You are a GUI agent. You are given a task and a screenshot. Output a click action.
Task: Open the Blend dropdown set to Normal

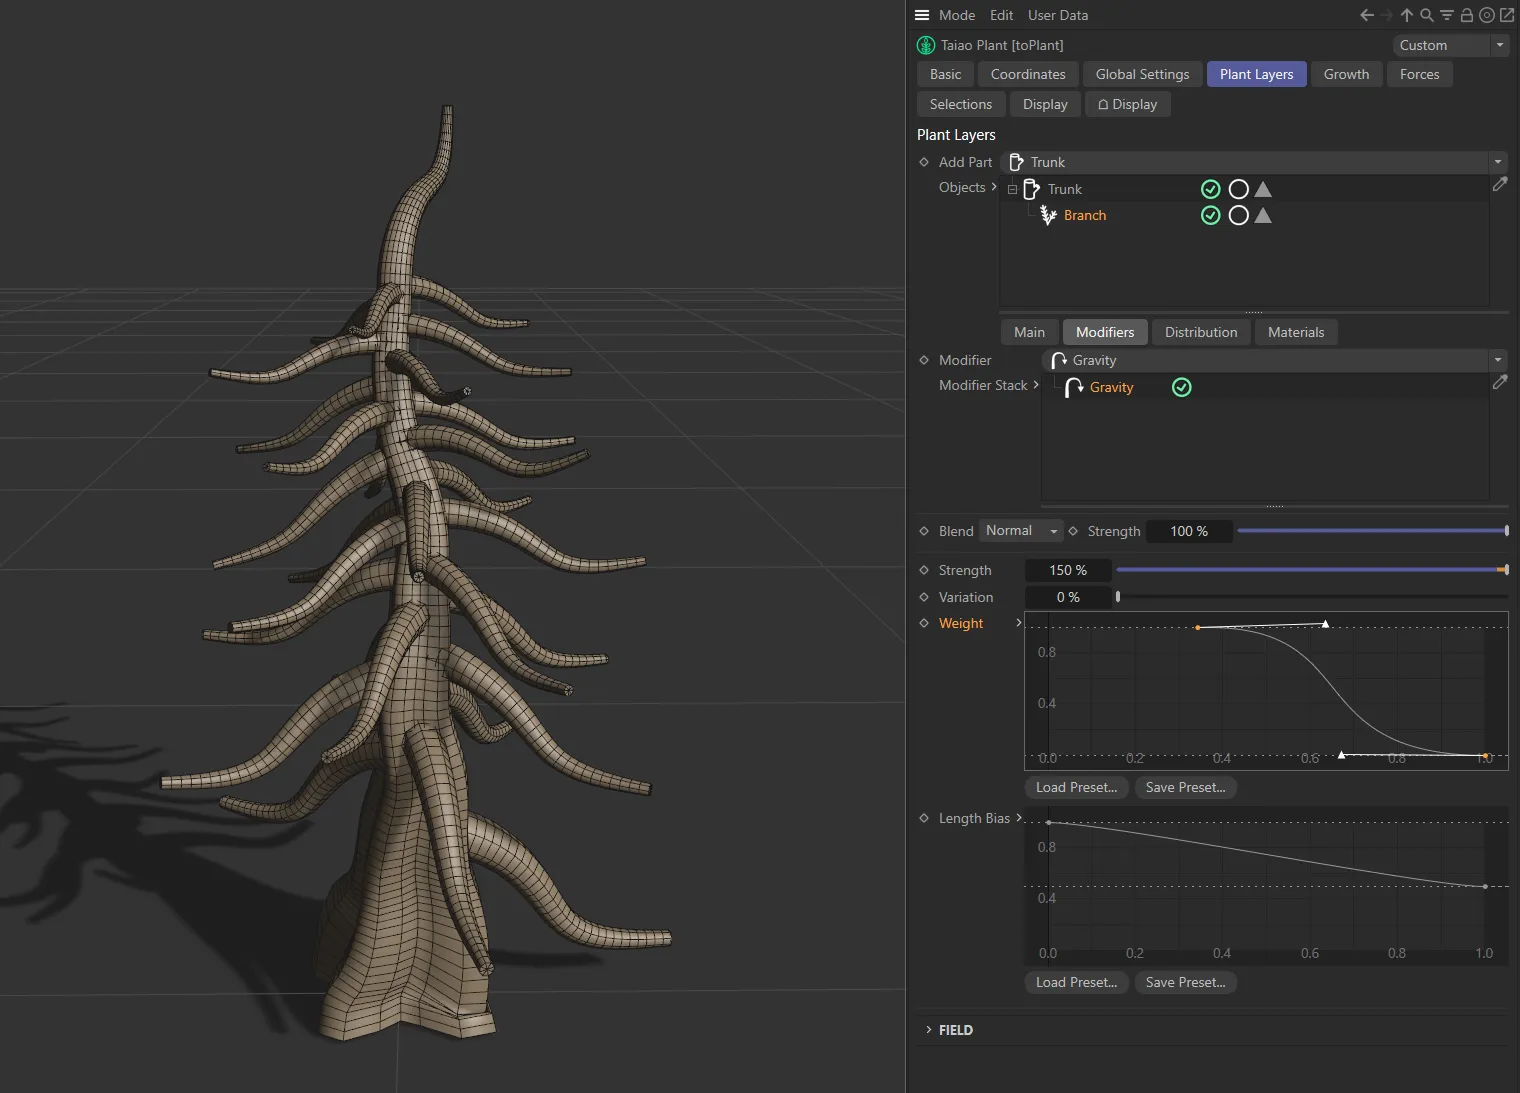tap(1019, 531)
